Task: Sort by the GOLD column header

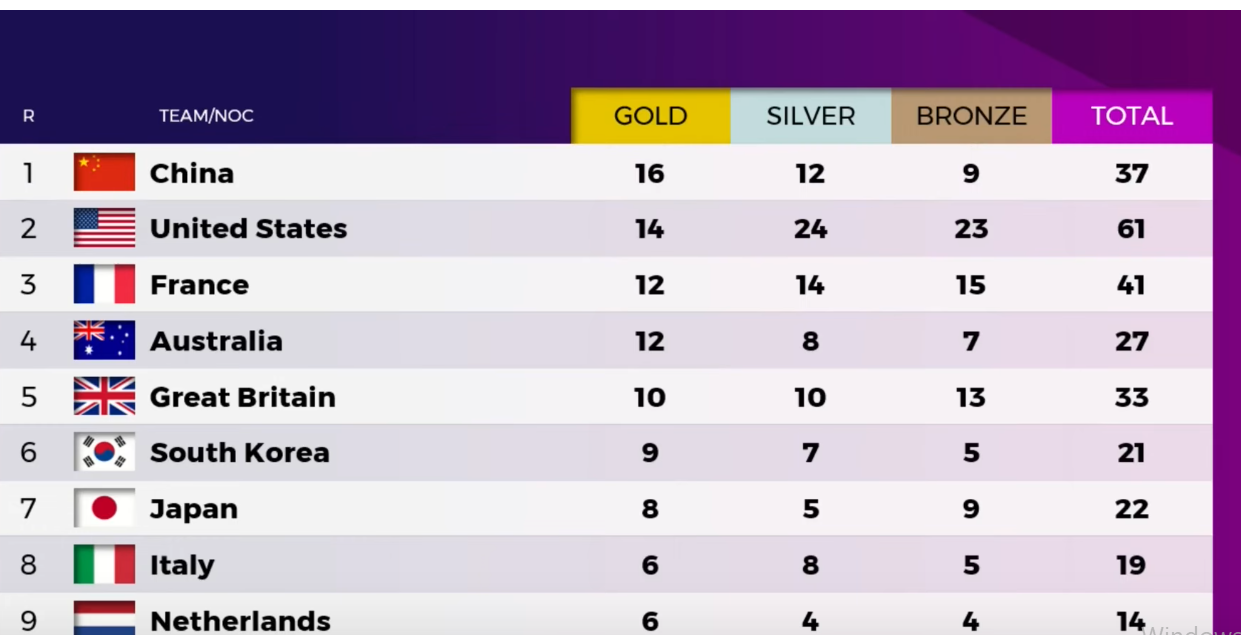Action: 651,116
